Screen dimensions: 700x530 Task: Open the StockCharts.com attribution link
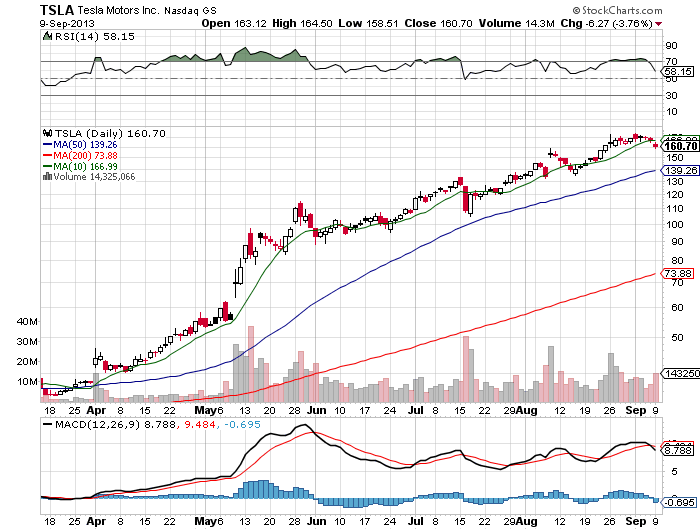(x=617, y=10)
